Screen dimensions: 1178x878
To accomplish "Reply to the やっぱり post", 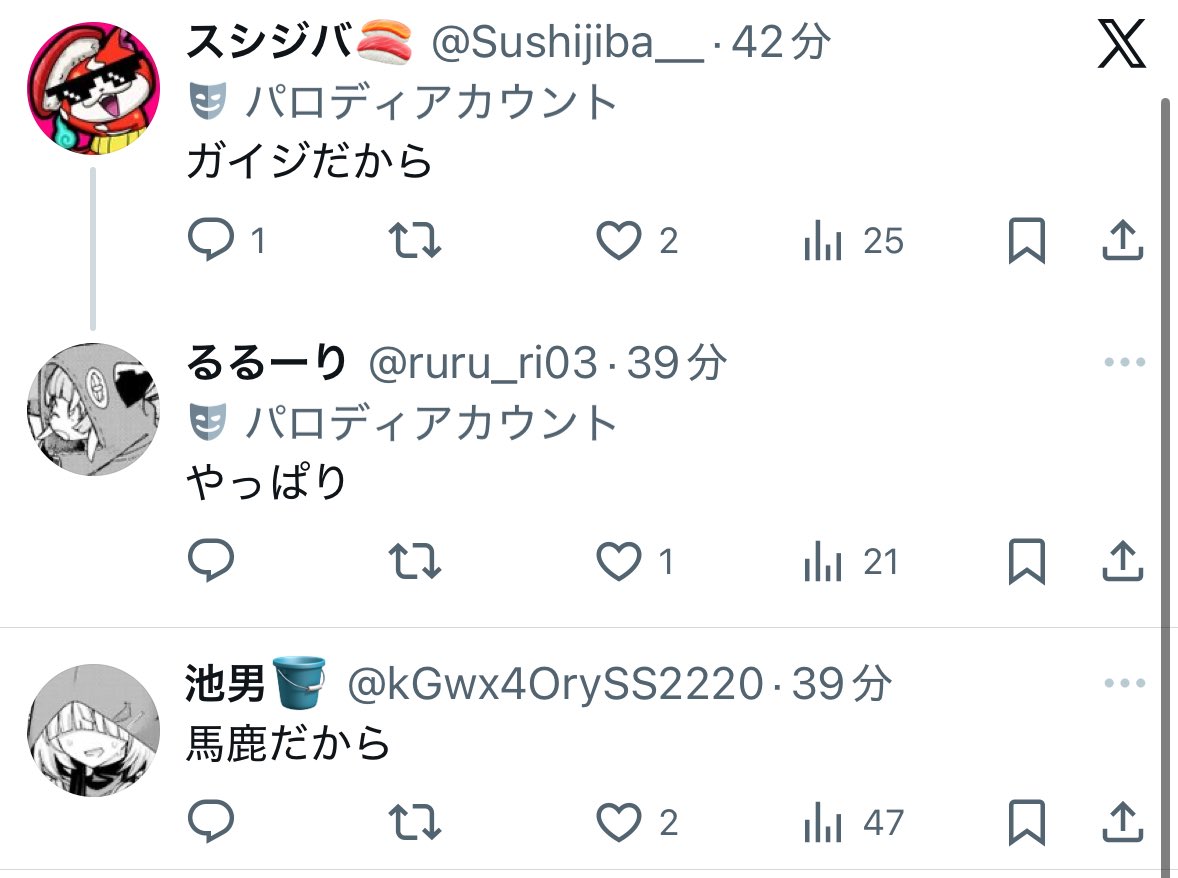I will (211, 561).
